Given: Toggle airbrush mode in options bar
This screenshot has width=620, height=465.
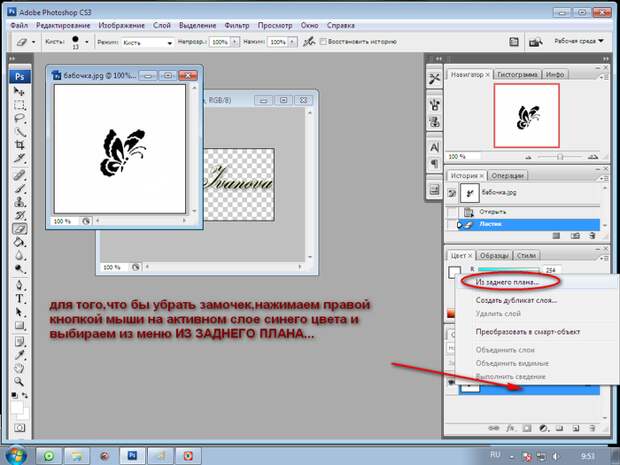Looking at the screenshot, I should click(309, 42).
